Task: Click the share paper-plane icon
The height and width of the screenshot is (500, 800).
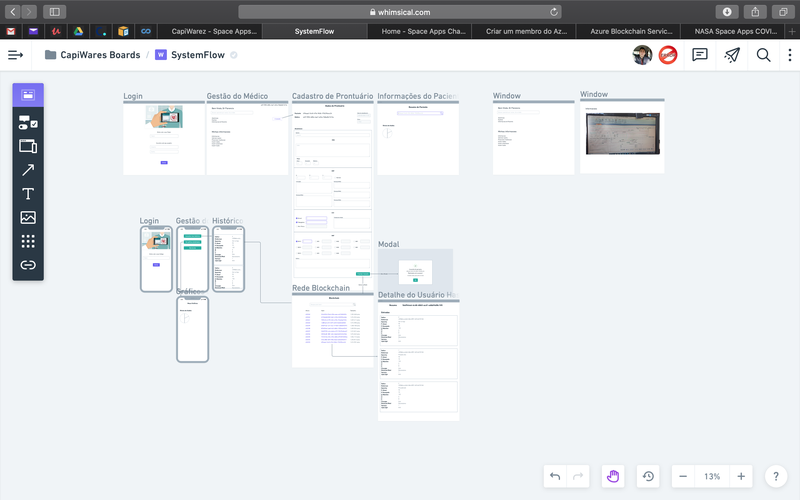Action: (x=732, y=55)
